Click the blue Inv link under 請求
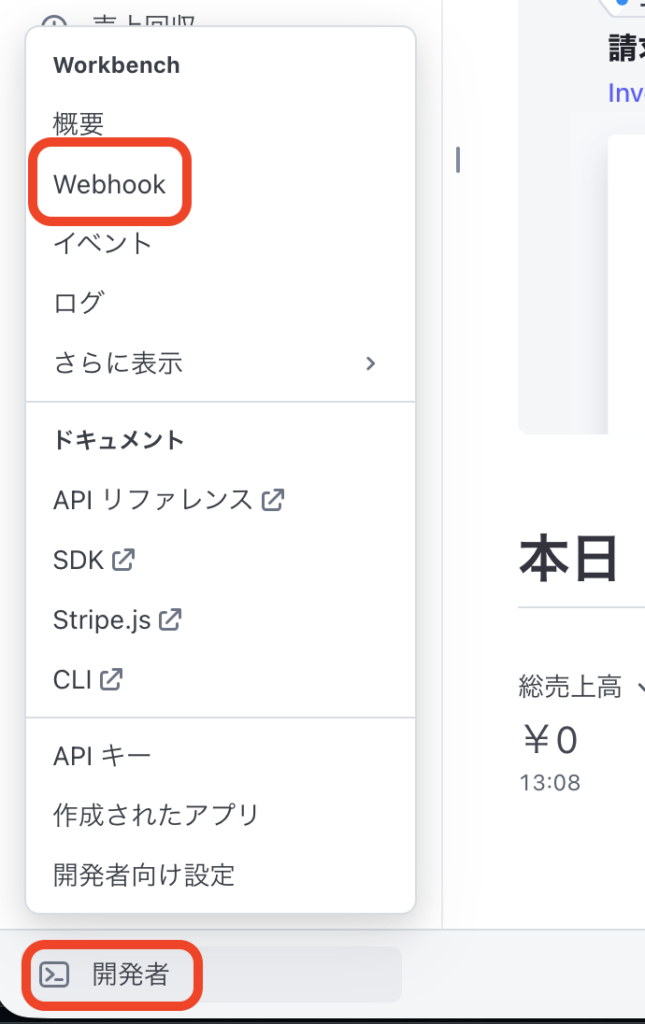645x1024 pixels. (627, 93)
